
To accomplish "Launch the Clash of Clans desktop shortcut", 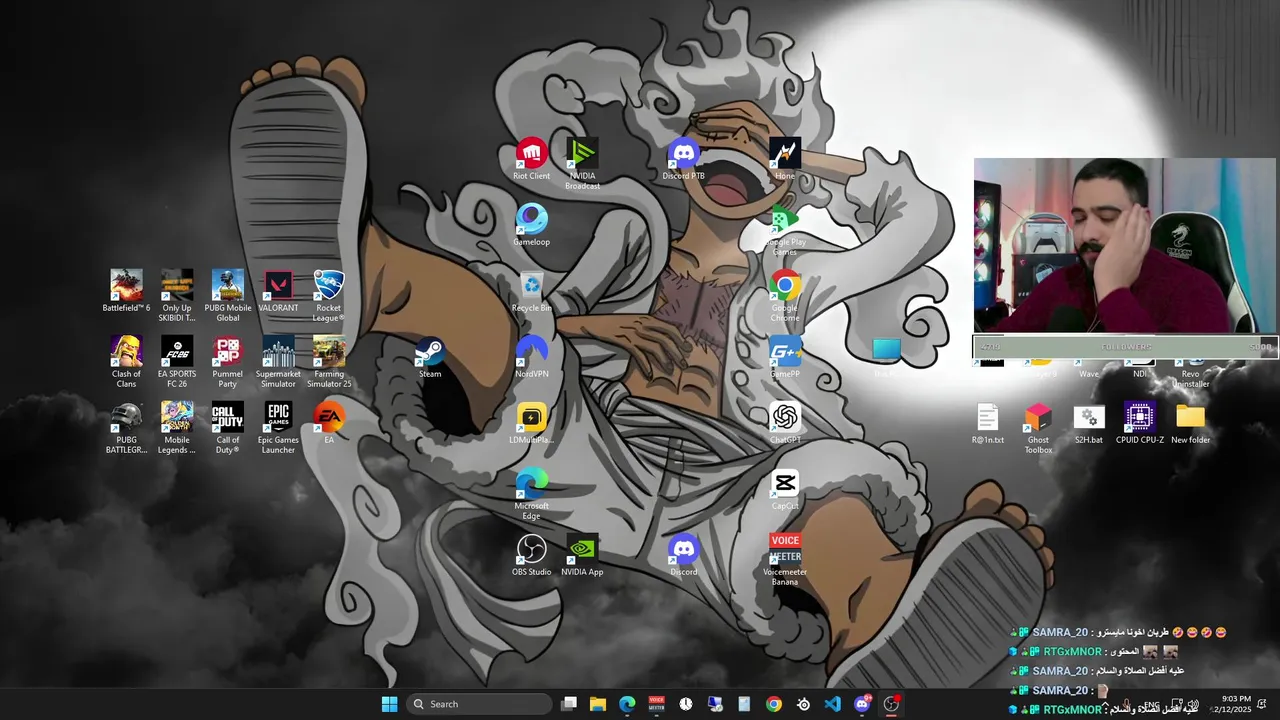I will tap(126, 362).
